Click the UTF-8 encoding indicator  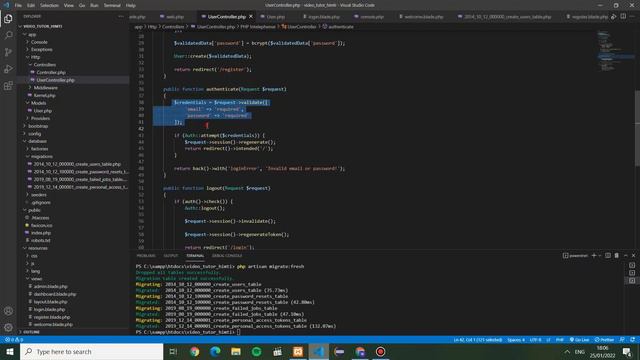click(x=535, y=340)
